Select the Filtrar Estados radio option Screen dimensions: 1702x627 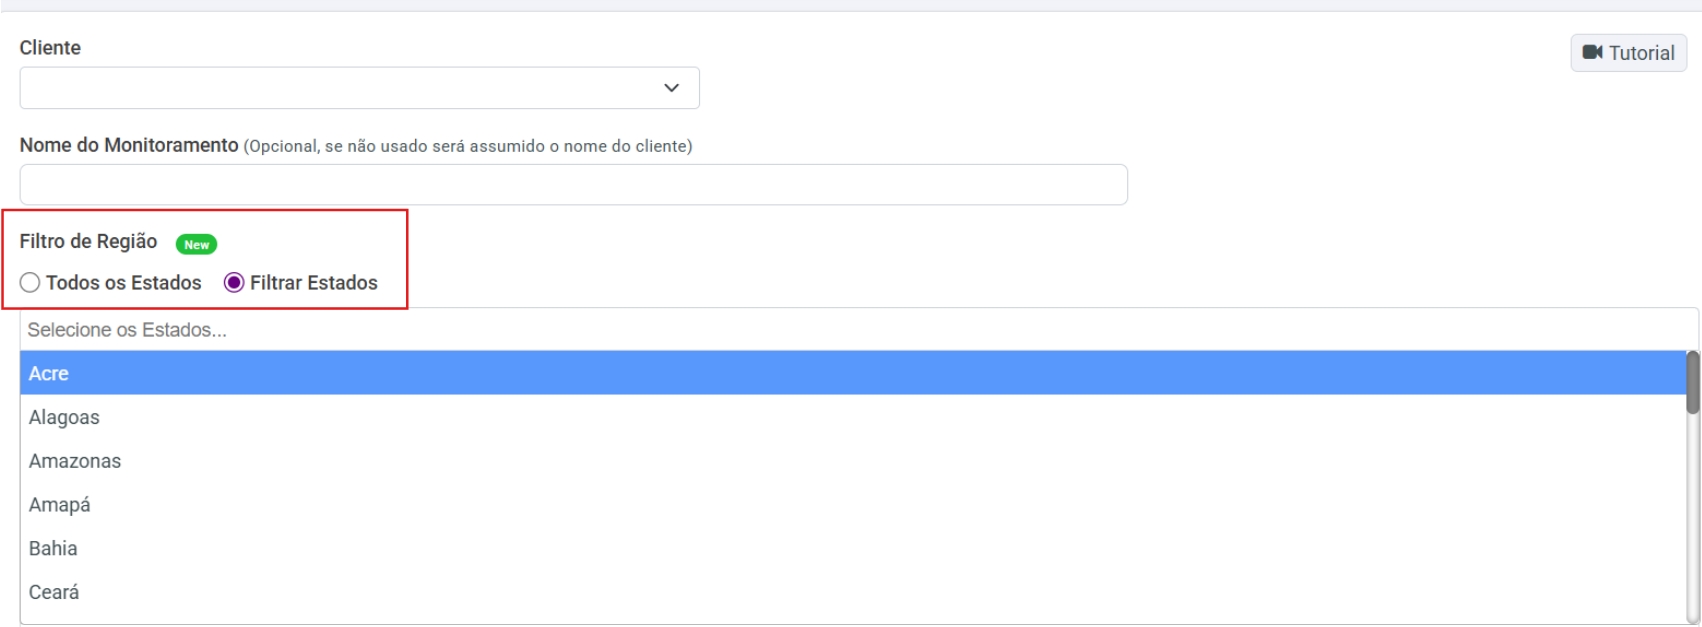(234, 283)
